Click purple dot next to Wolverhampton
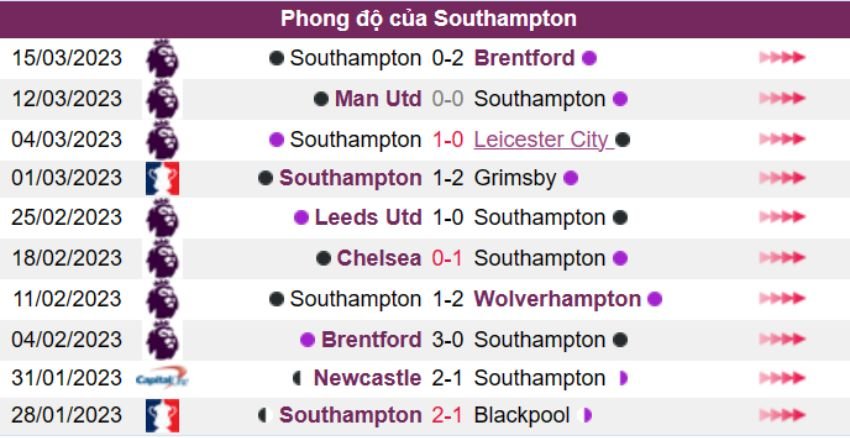Viewport: 850px width, 438px height. (655, 299)
